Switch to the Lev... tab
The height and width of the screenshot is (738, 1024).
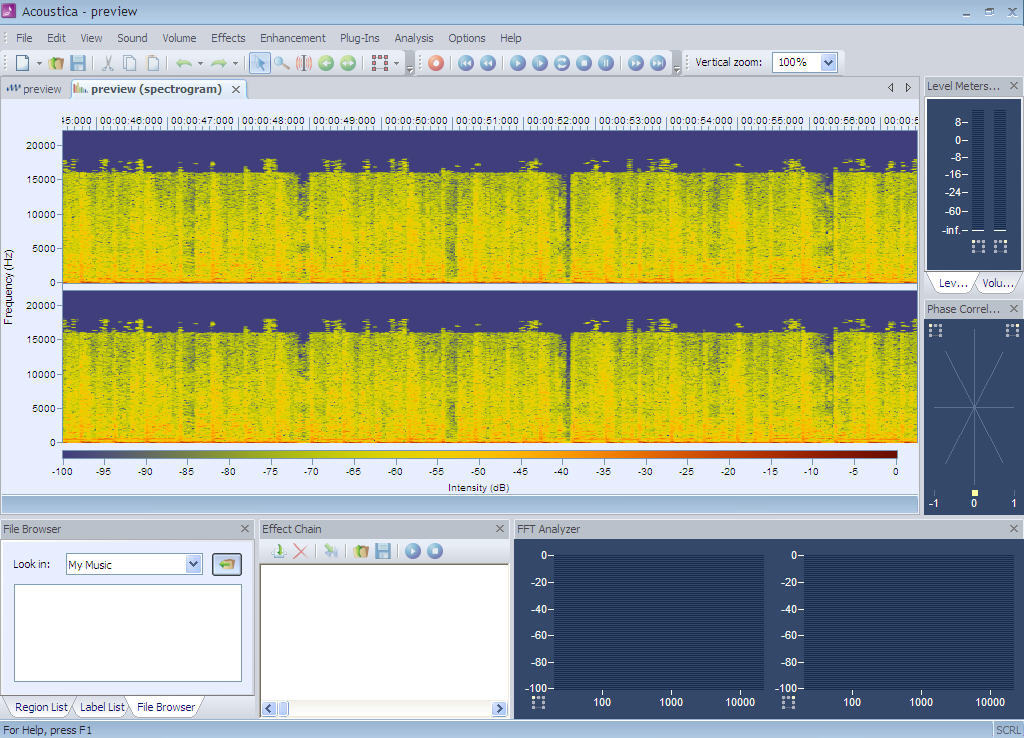(953, 283)
